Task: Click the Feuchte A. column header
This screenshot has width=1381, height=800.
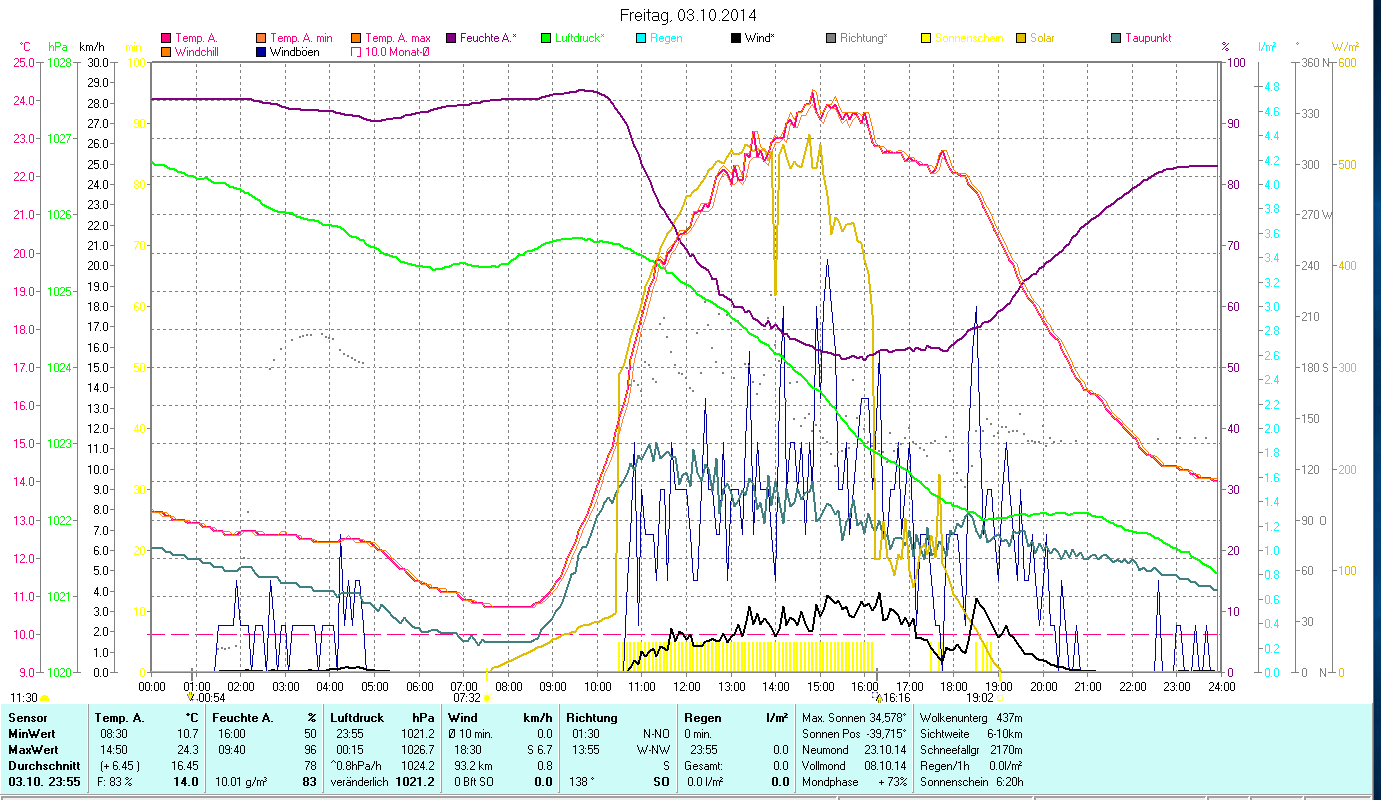Action: [x=243, y=718]
